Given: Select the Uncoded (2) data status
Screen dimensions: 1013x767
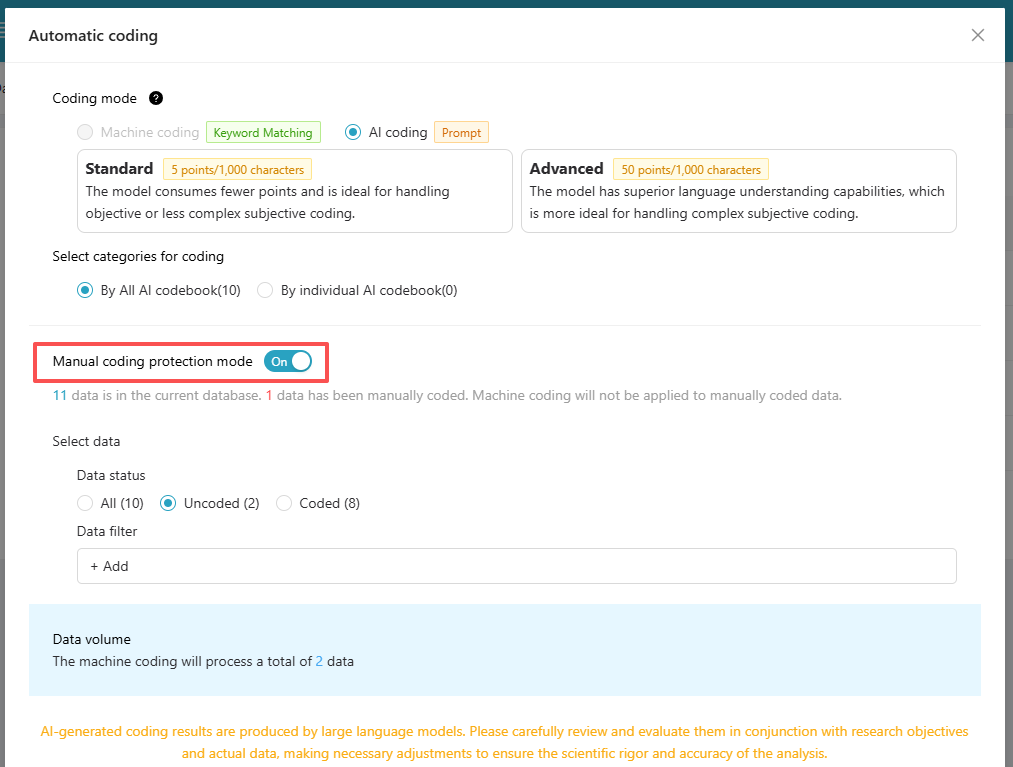Looking at the screenshot, I should coord(168,503).
